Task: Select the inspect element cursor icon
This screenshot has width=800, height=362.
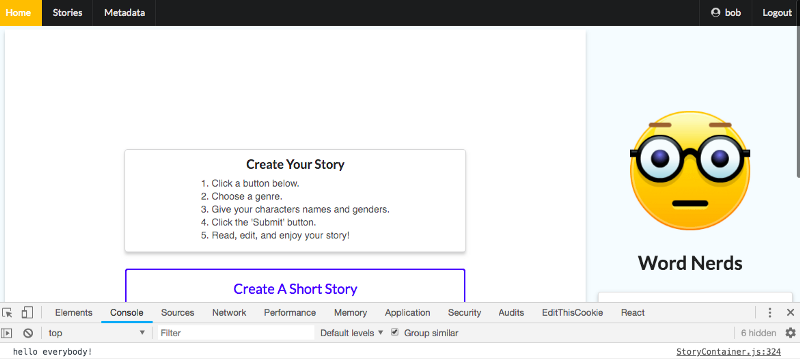Action: pos(7,313)
